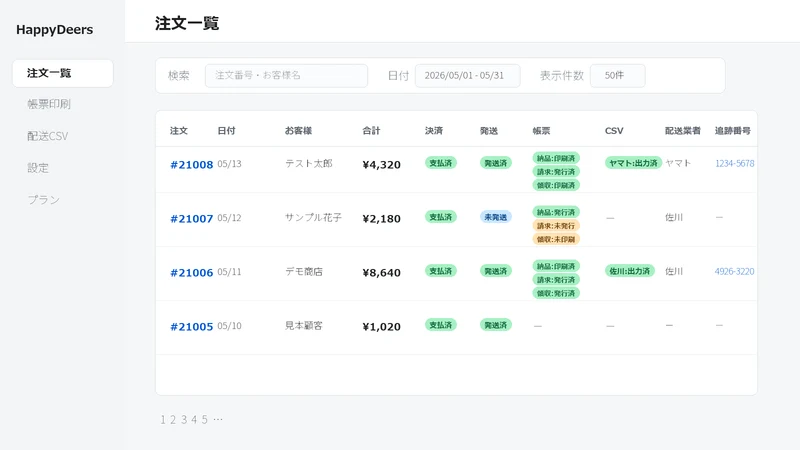This screenshot has width=800, height=450.
Task: Click the 領収:未印刷 badge for order #21007
Action: (x=556, y=239)
